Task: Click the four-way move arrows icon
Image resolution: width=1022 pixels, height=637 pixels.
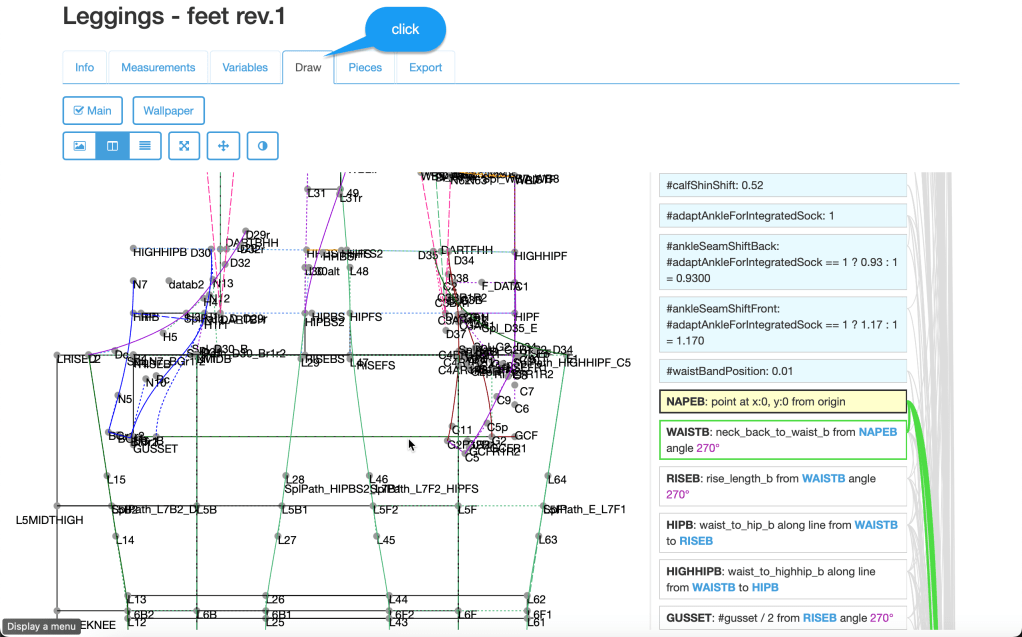Action: coord(223,146)
